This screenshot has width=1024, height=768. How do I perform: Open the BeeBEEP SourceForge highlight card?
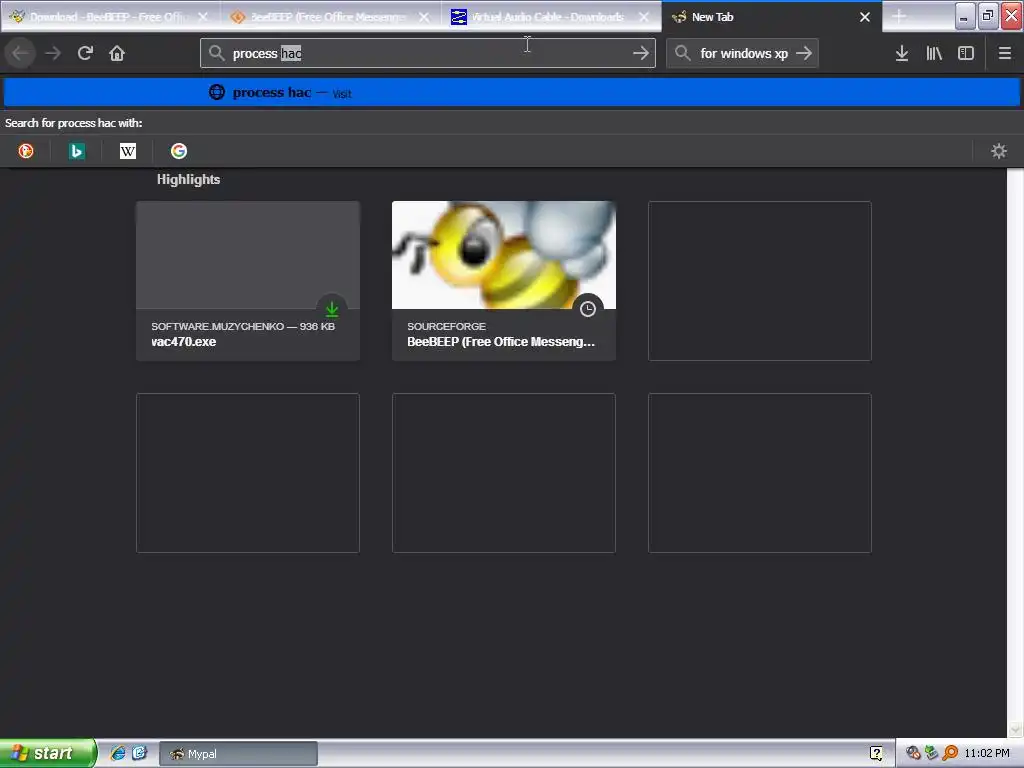[x=504, y=281]
